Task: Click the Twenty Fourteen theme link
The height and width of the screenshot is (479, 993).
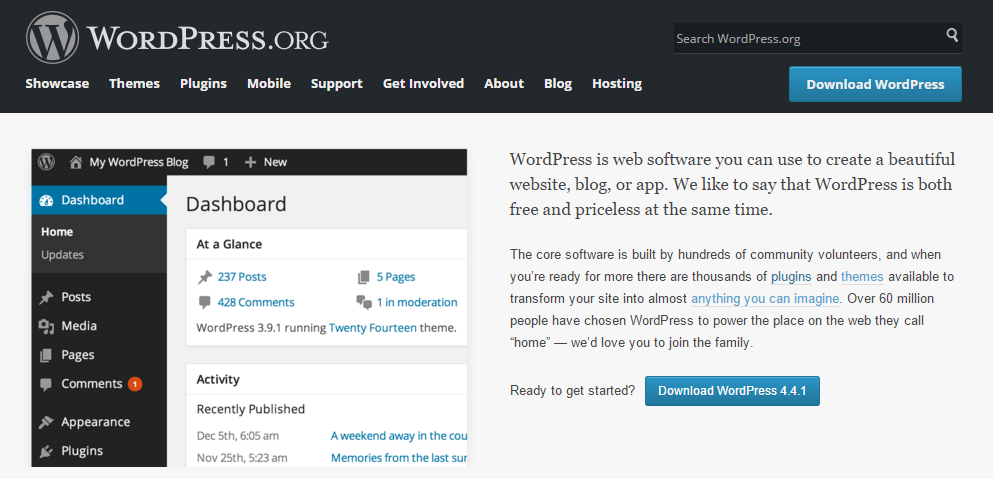Action: tap(373, 328)
